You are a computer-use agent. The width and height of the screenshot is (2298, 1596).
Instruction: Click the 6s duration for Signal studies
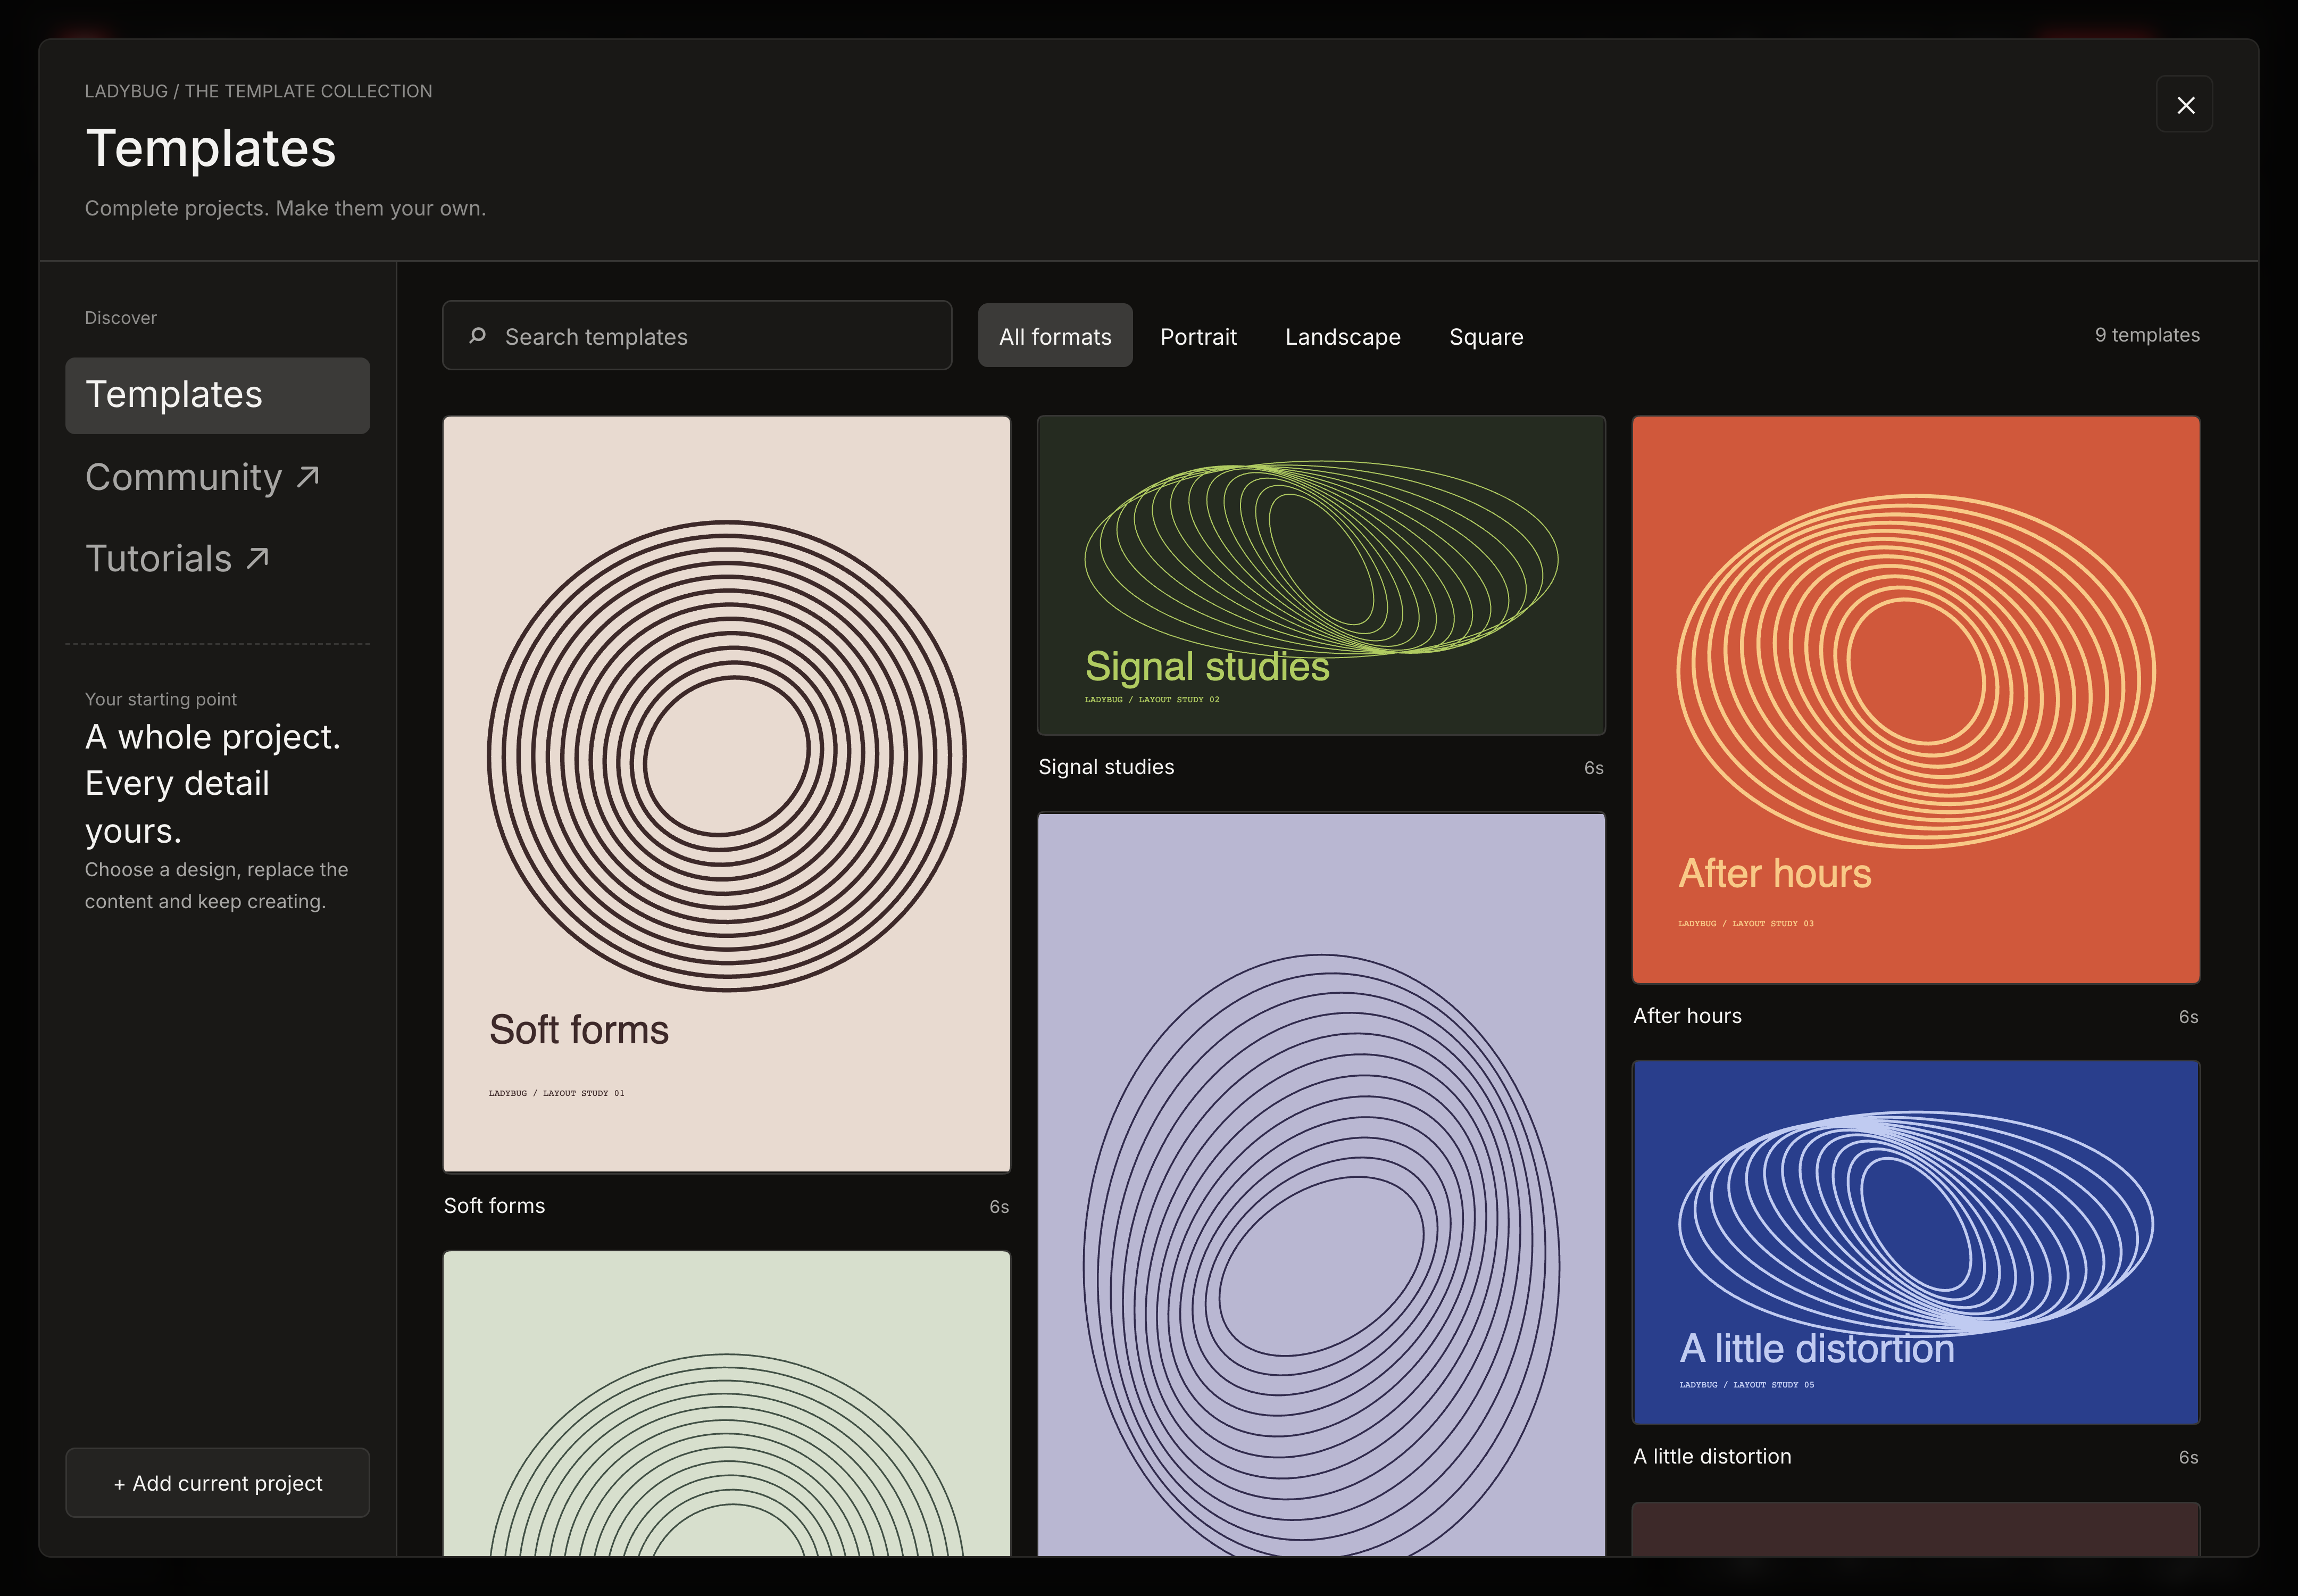click(1594, 768)
